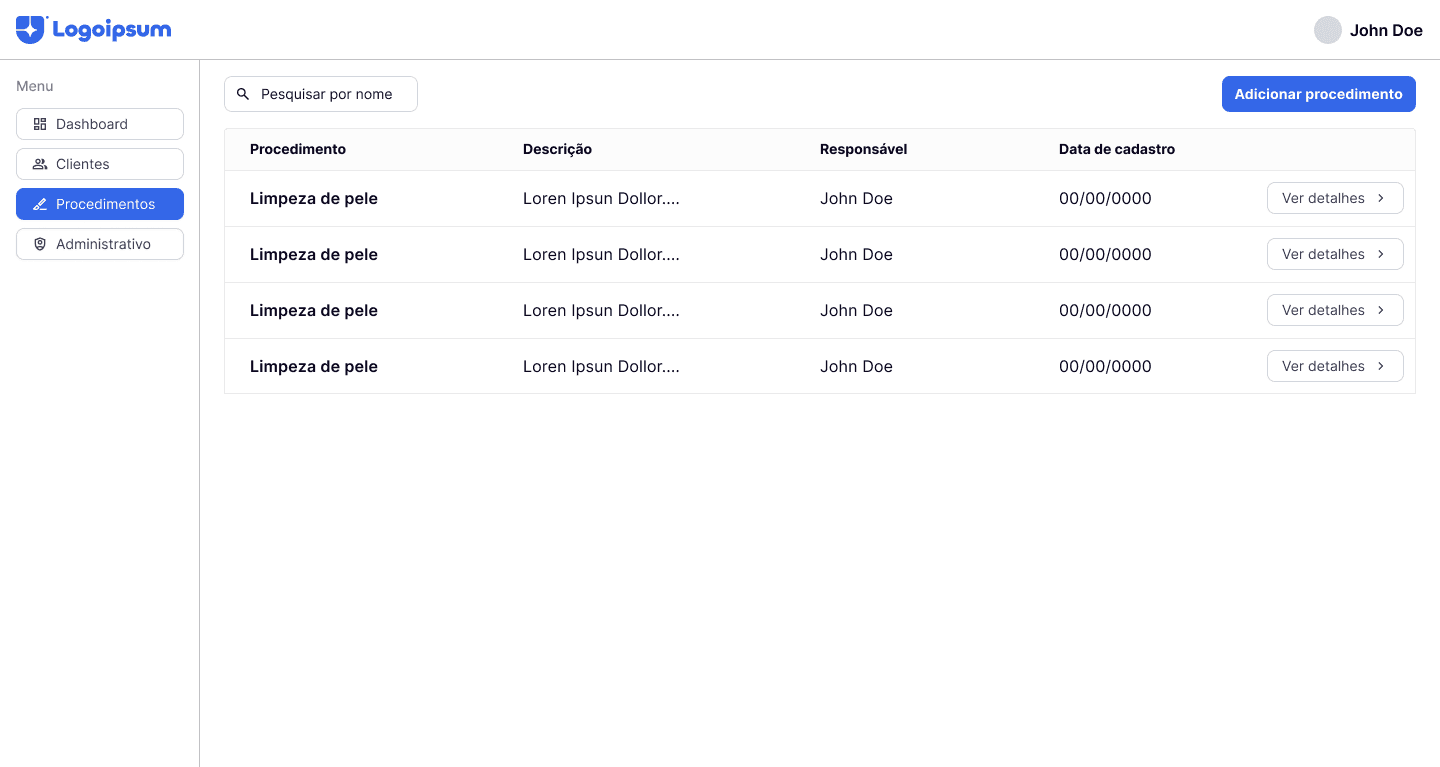Click the Procedimentos pen icon
The width and height of the screenshot is (1440, 767).
[40, 204]
